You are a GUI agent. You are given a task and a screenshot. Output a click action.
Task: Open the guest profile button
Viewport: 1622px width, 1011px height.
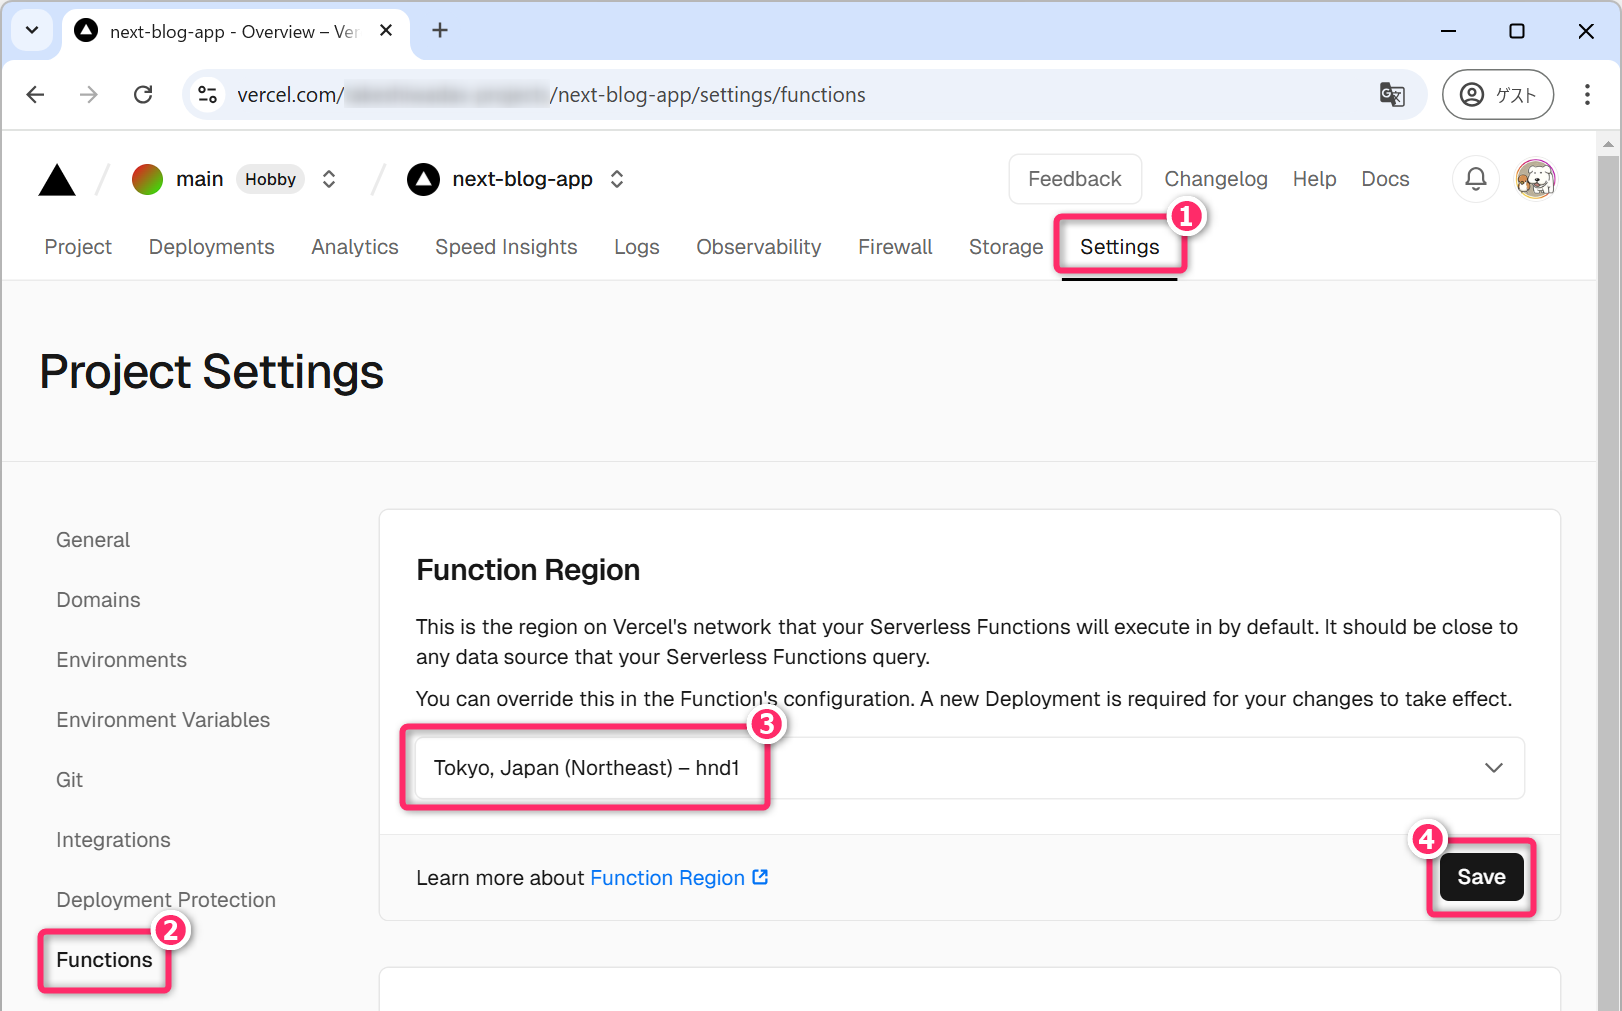pos(1497,95)
